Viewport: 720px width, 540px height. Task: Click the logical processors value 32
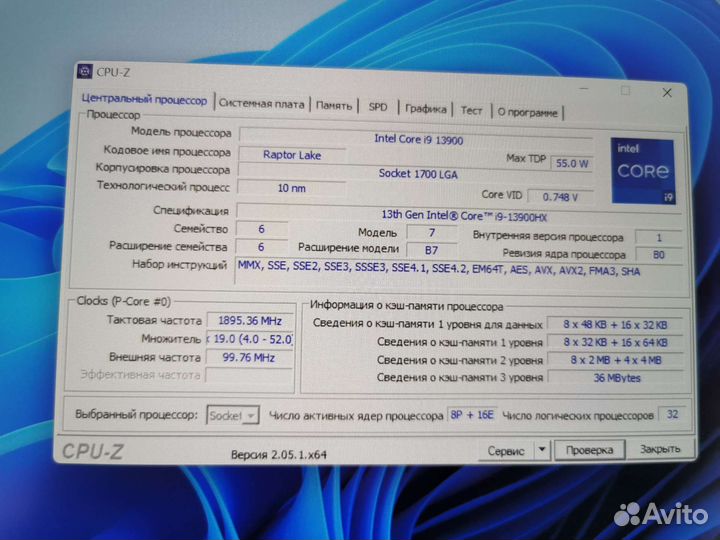672,414
